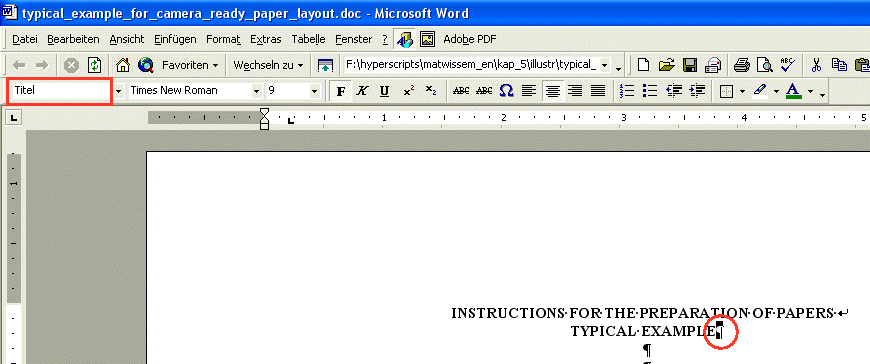Screen dimensions: 870x364
Task: Align text right
Action: (x=575, y=91)
